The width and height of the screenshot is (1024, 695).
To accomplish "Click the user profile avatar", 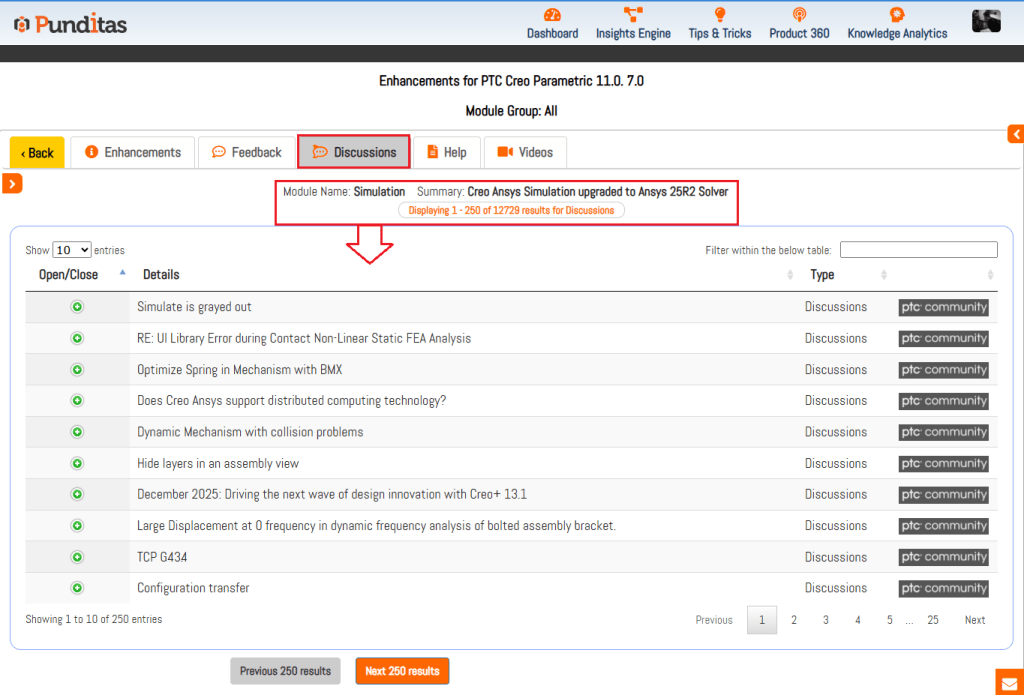I will pos(986,21).
